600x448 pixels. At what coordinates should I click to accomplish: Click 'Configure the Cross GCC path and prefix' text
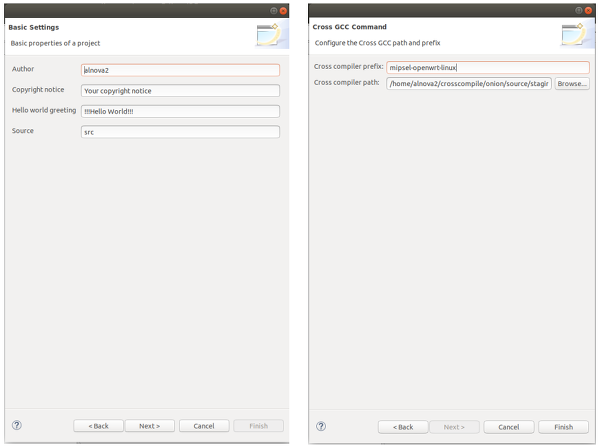(377, 43)
